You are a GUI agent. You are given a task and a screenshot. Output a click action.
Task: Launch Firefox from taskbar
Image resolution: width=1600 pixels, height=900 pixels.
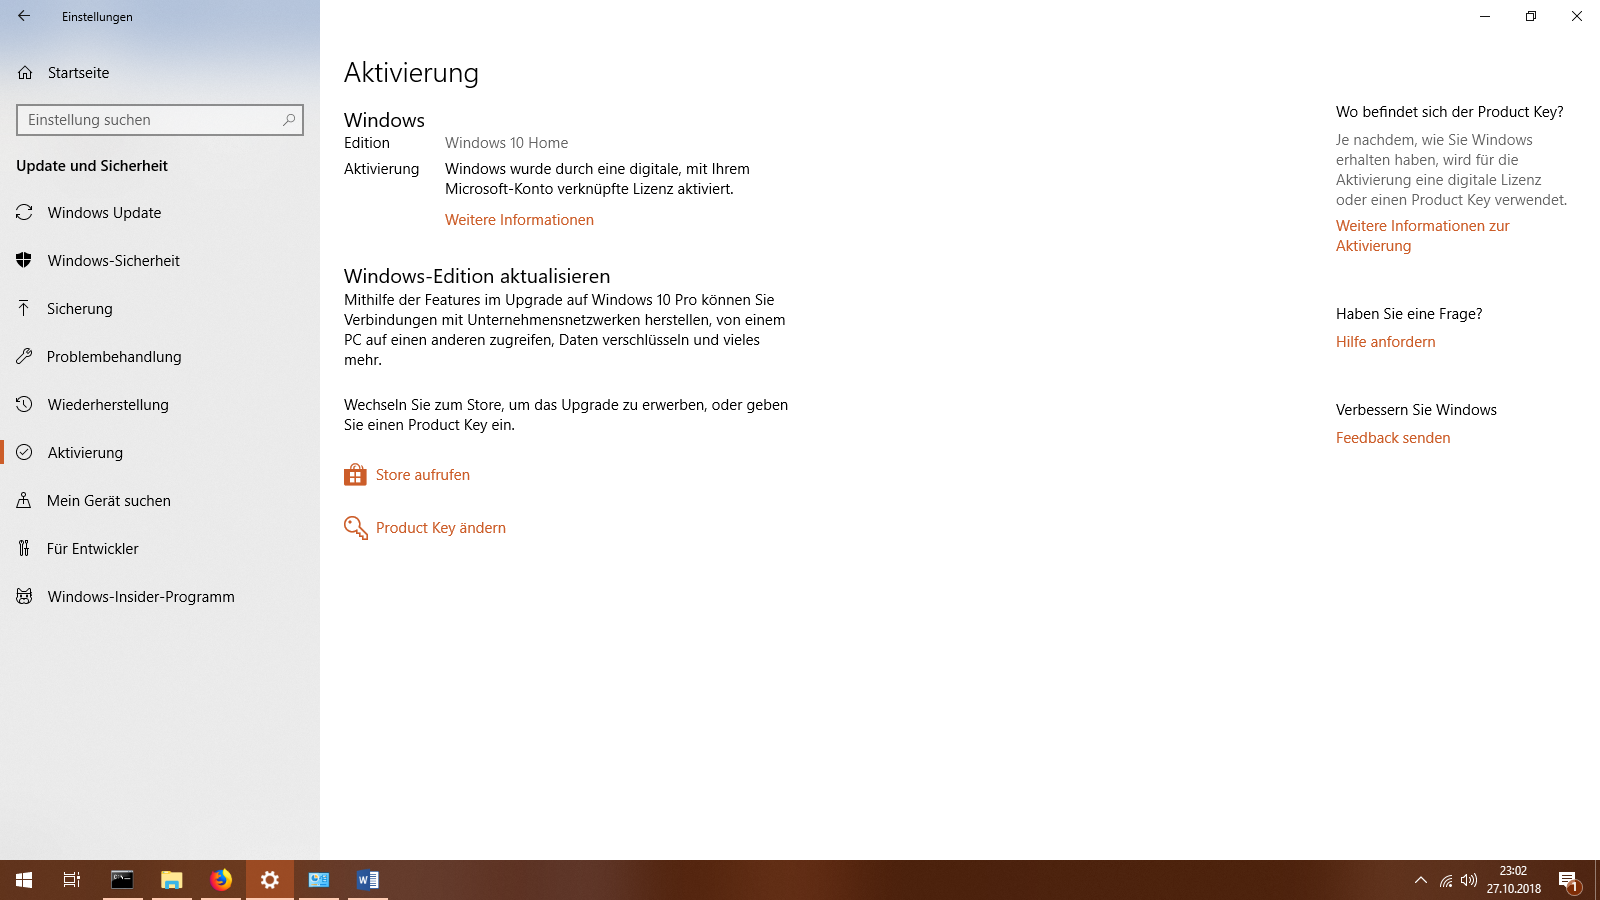pyautogui.click(x=221, y=880)
